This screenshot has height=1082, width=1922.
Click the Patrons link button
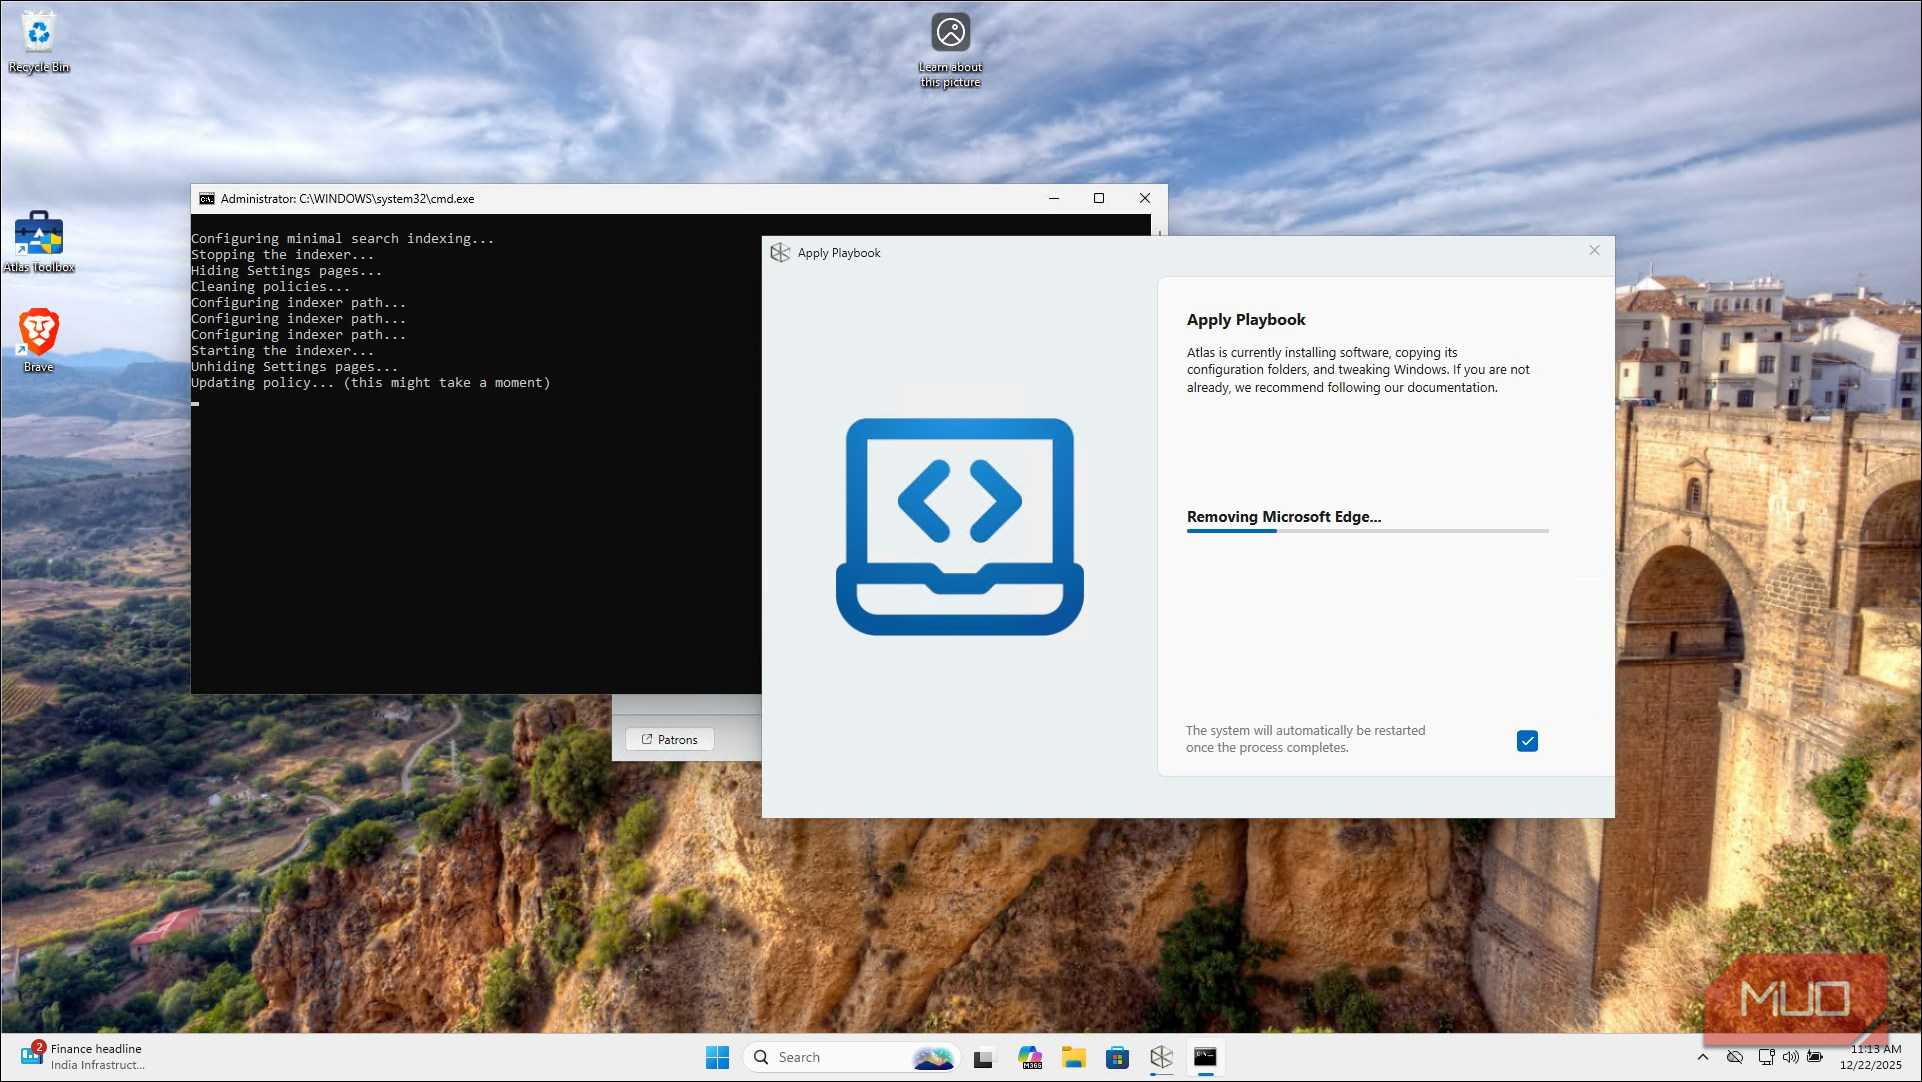(x=669, y=739)
